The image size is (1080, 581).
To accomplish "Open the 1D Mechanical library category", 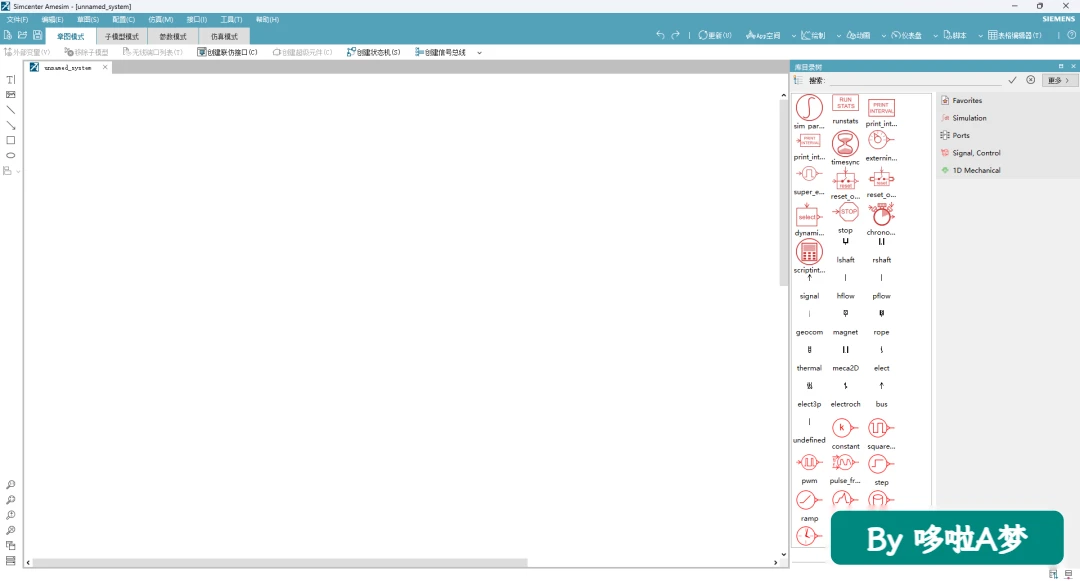I will coord(976,170).
